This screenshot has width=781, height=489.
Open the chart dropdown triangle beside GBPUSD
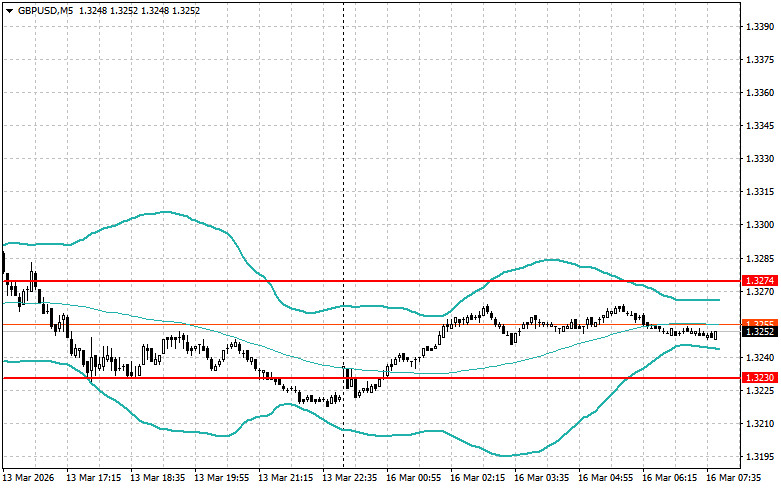click(x=9, y=10)
